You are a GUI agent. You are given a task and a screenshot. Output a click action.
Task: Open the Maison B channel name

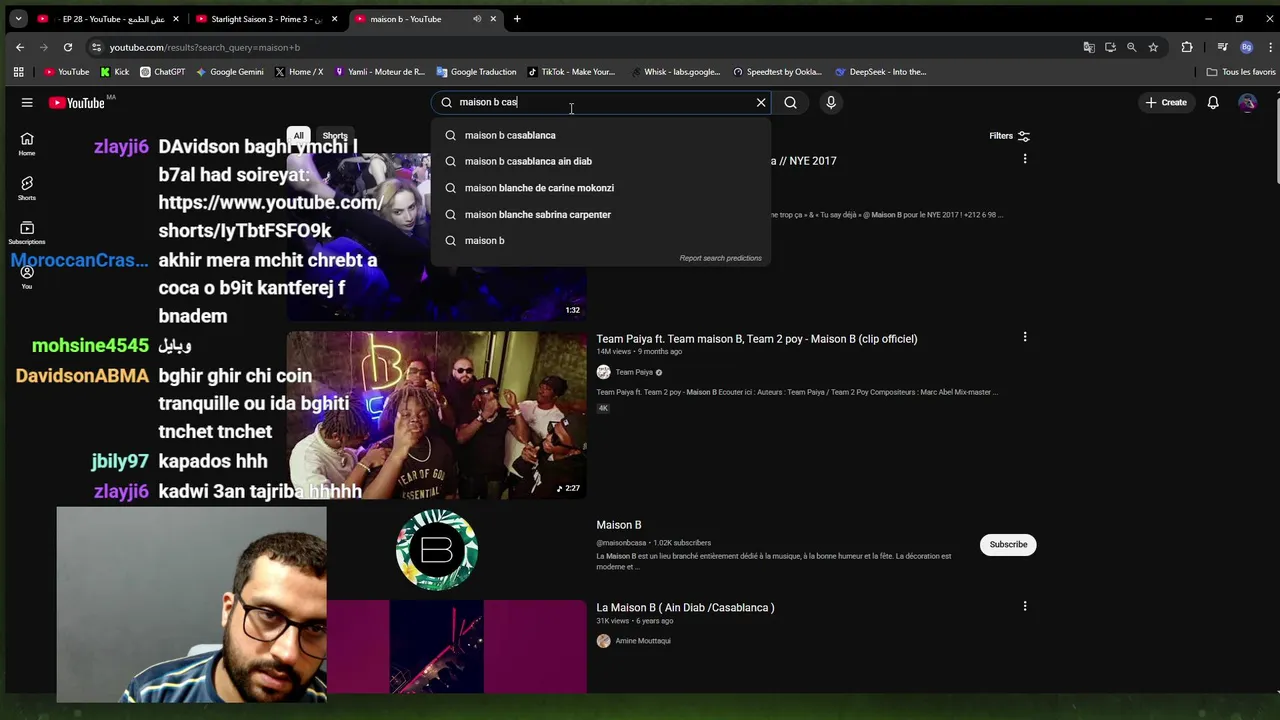[619, 525]
